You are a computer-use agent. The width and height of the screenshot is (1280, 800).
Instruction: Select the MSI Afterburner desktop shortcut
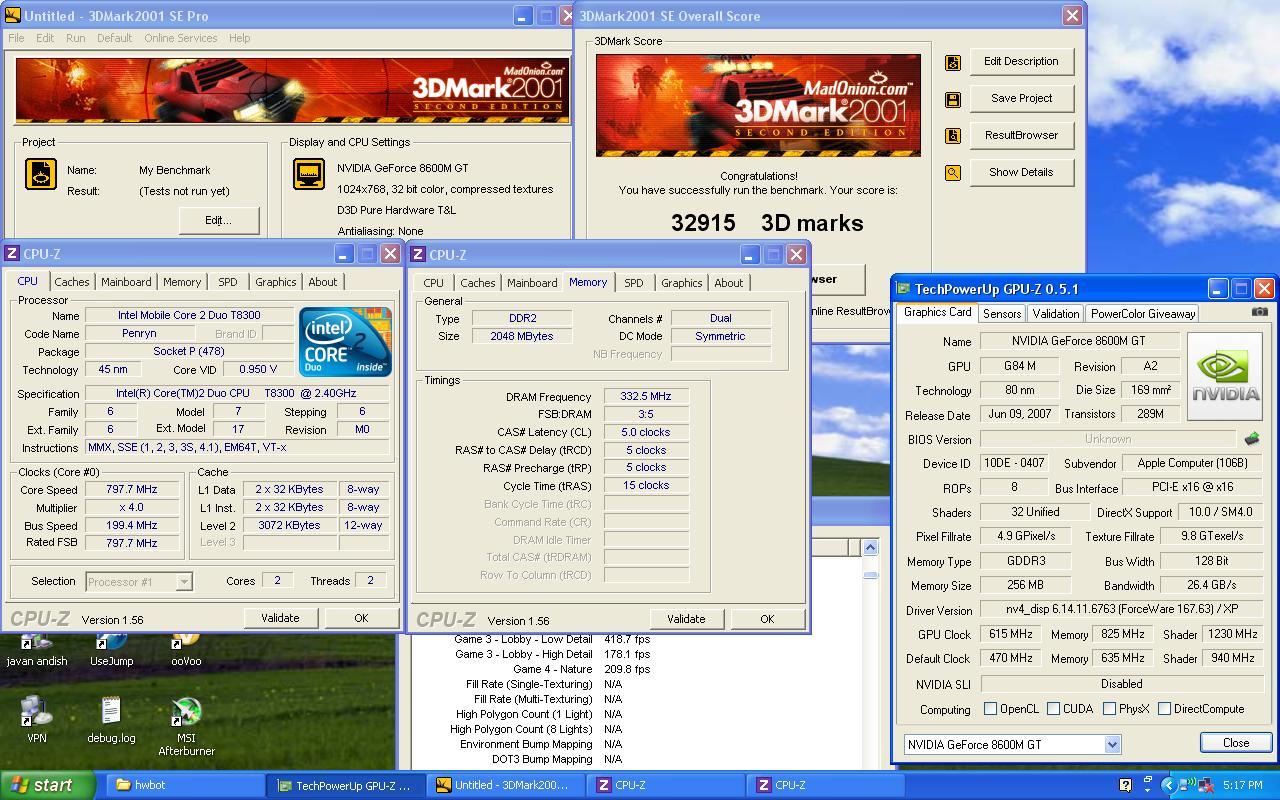point(186,726)
